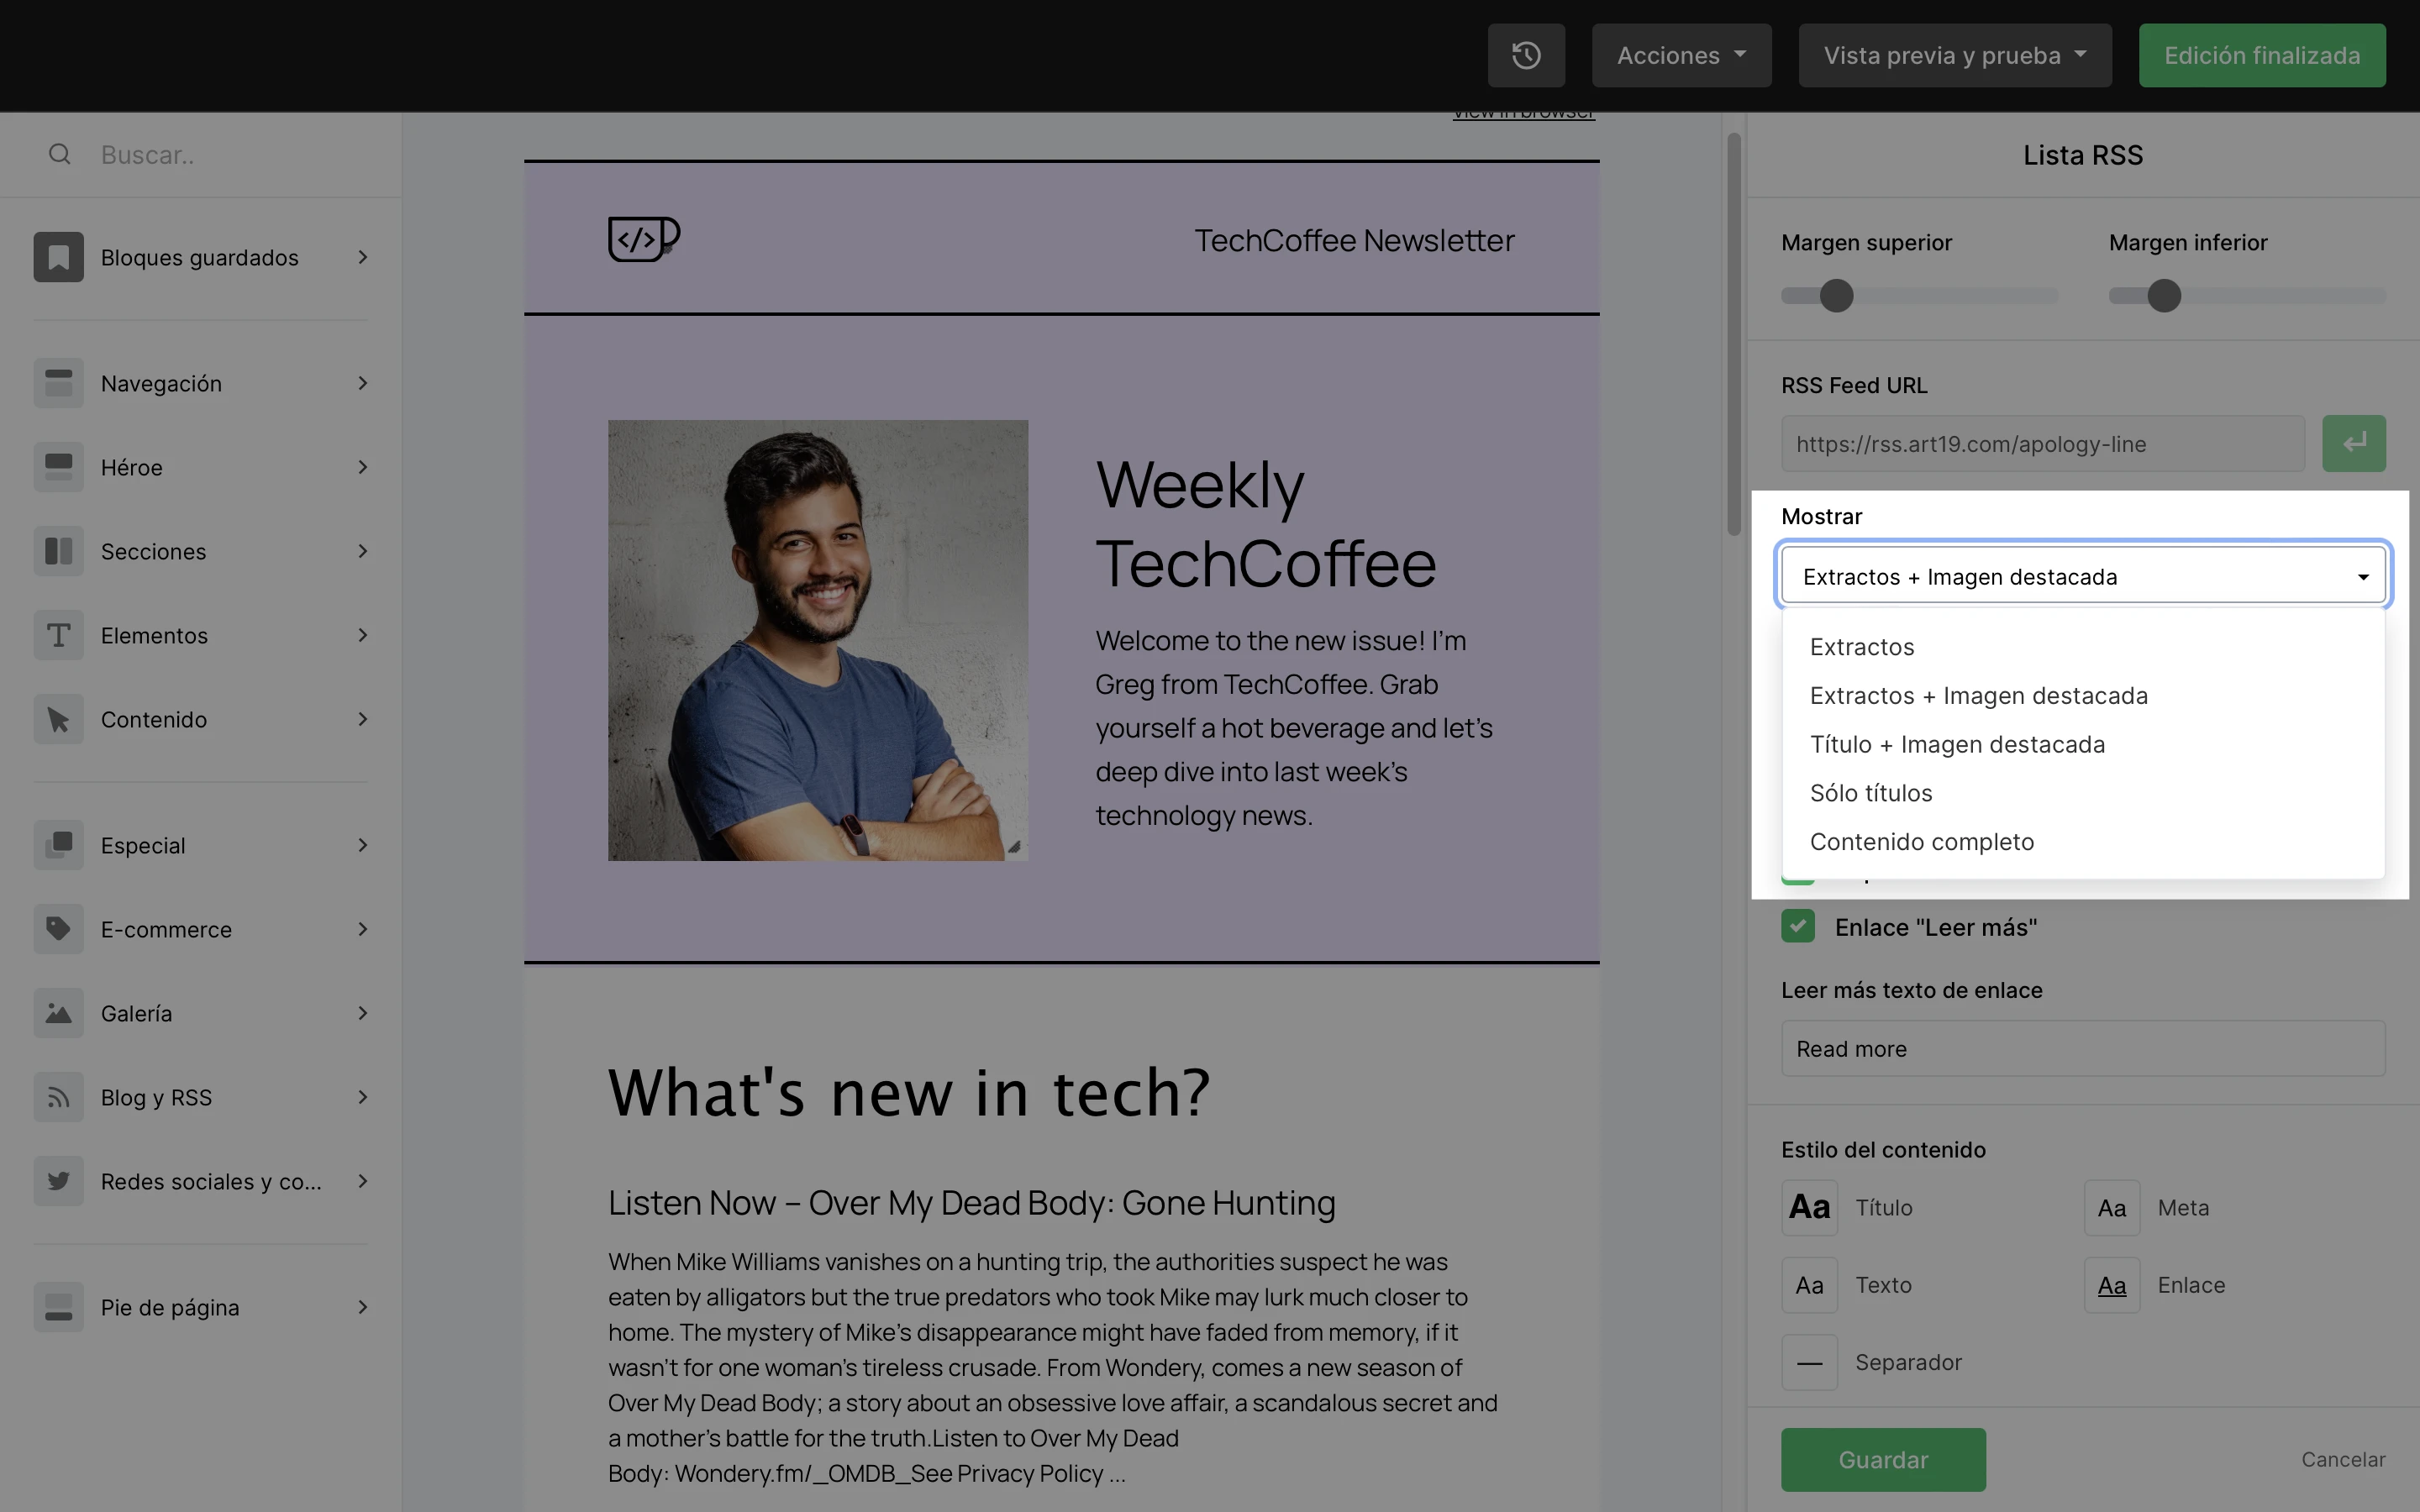
Task: Collapse the Mostrar select box
Action: 2082,576
